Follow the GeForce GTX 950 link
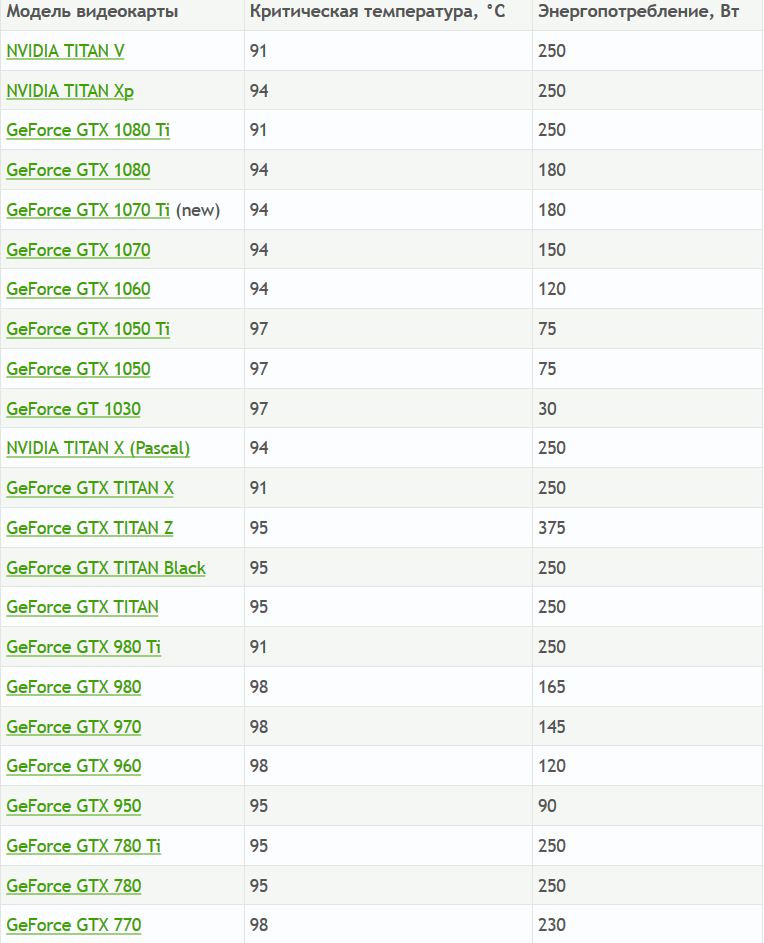The height and width of the screenshot is (943, 764). click(73, 806)
